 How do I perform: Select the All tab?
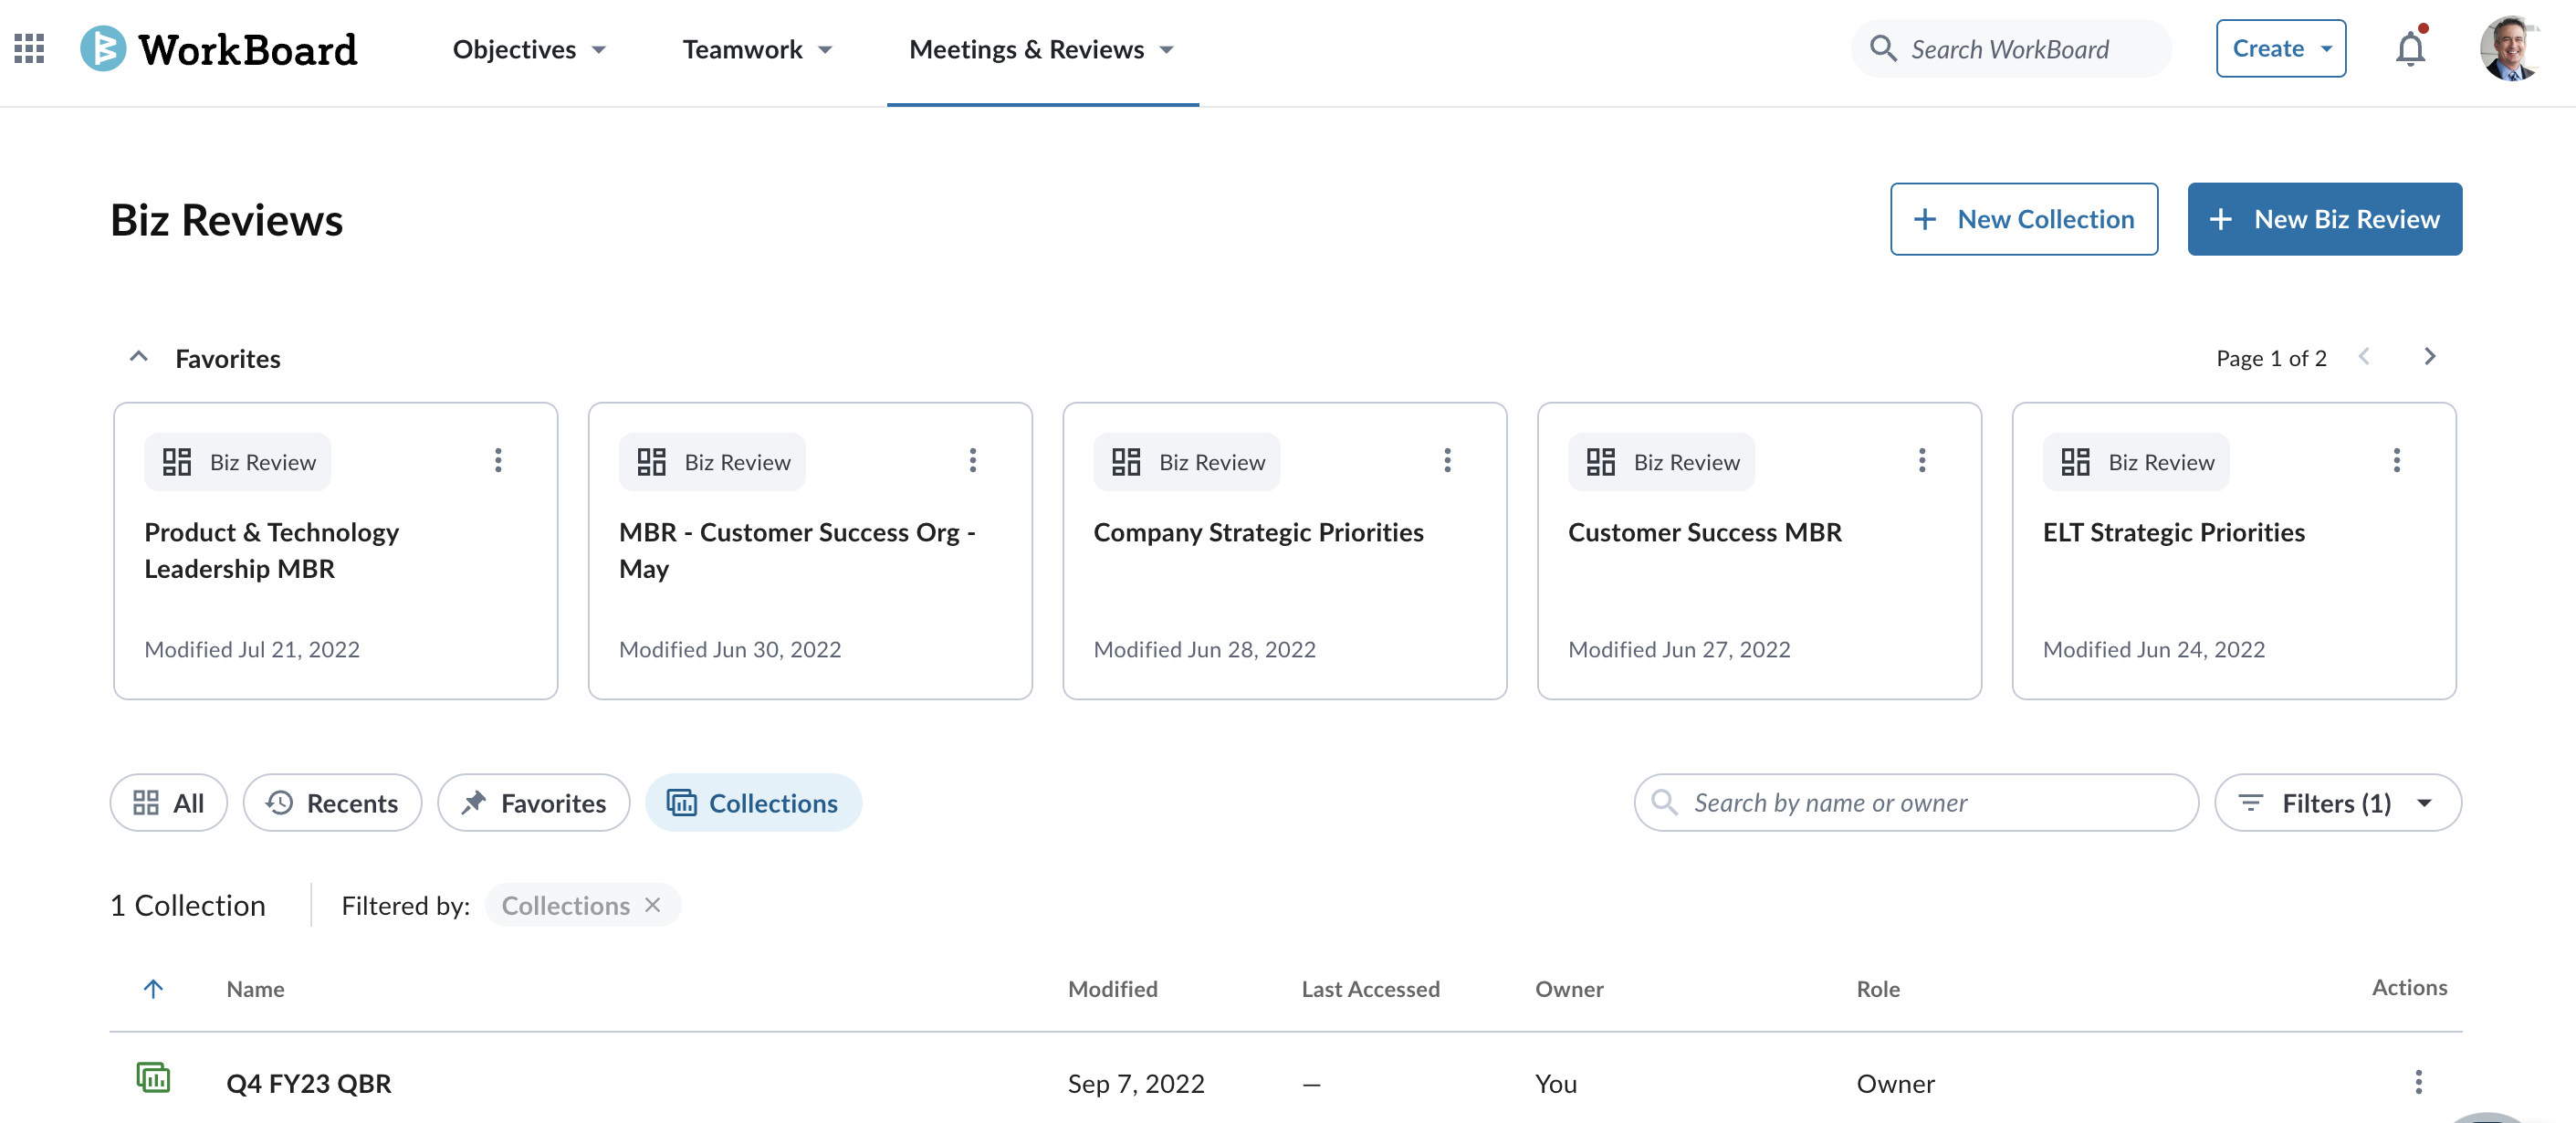click(168, 802)
